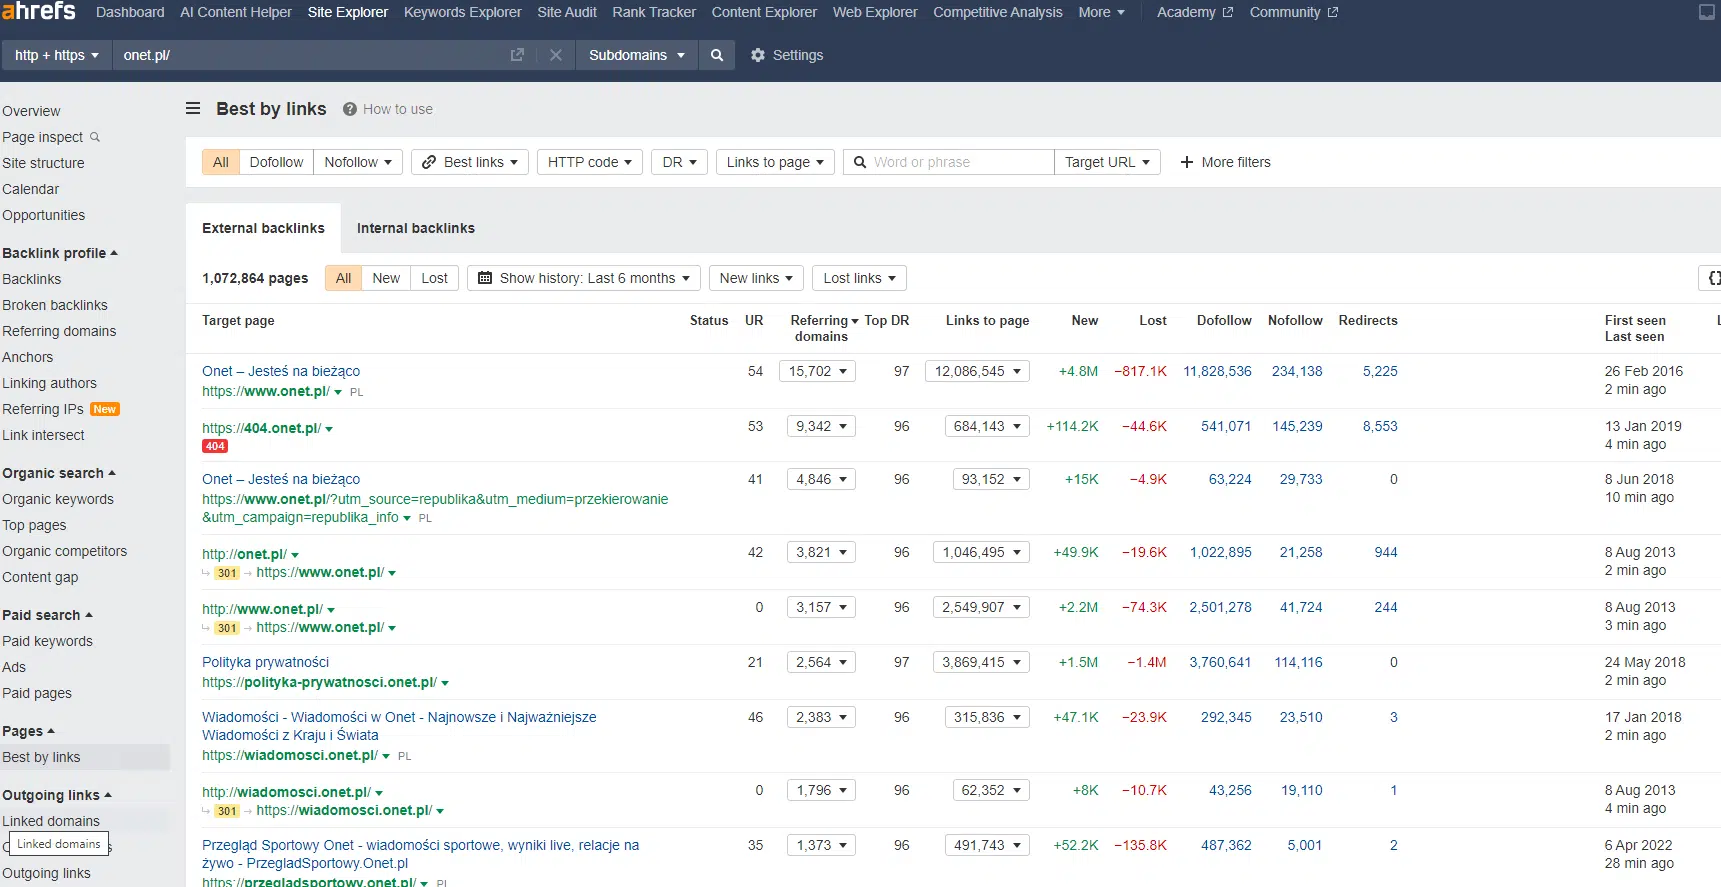Screen dimensions: 1721x887
Task: Click the search magnifier button
Action: [x=717, y=55]
